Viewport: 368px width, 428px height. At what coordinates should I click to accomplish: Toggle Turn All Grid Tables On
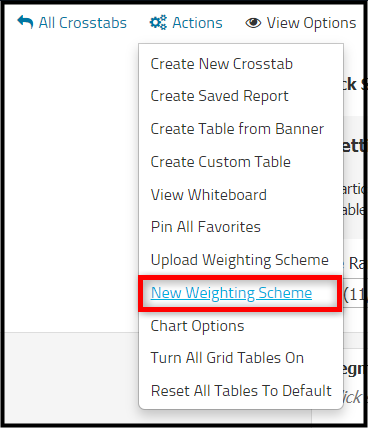pos(227,358)
